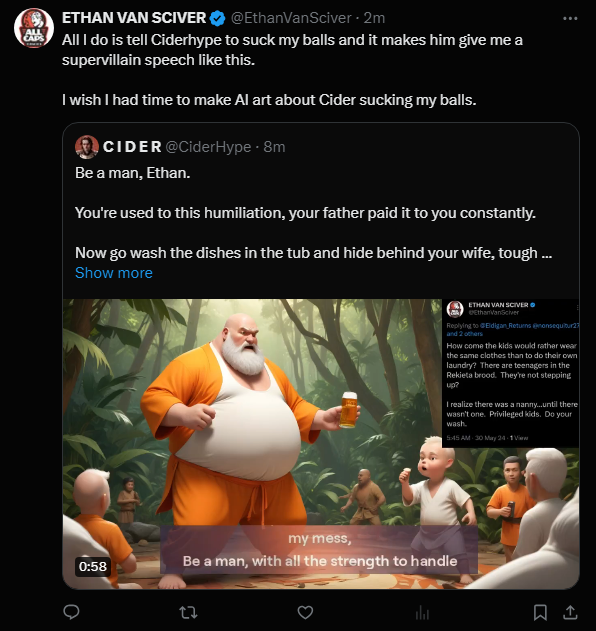The height and width of the screenshot is (631, 596).
Task: Open the 2m post timestamp
Action: [x=374, y=18]
